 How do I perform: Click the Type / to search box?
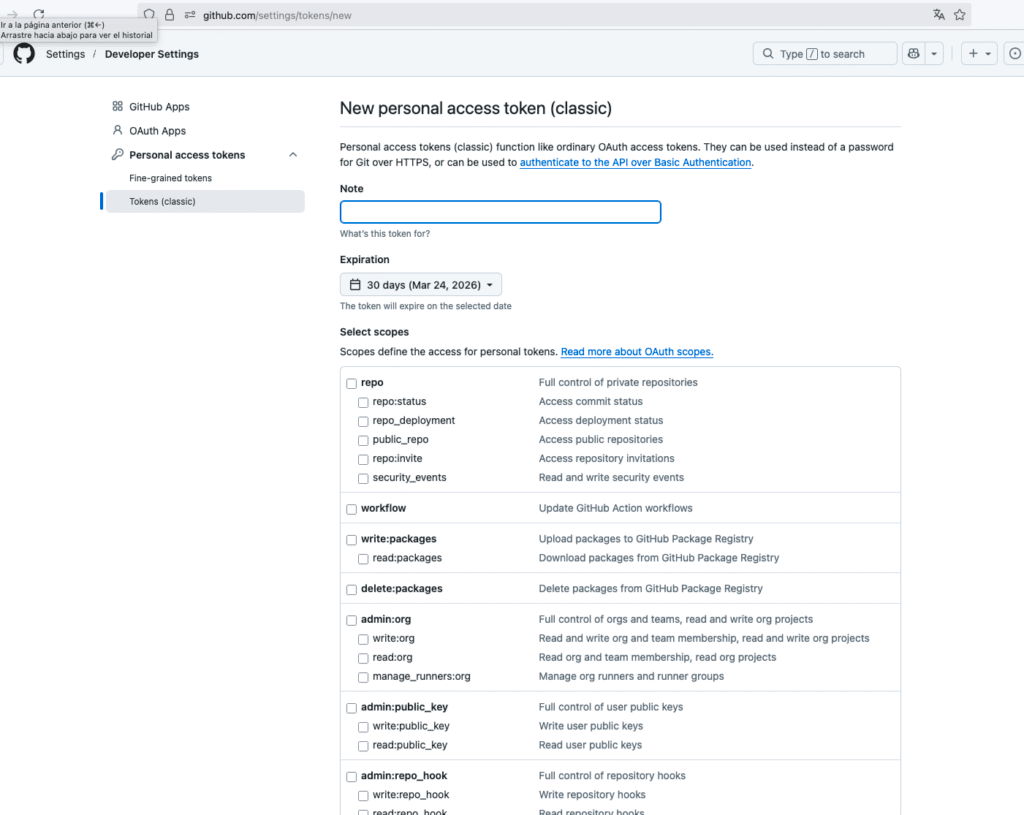click(824, 54)
